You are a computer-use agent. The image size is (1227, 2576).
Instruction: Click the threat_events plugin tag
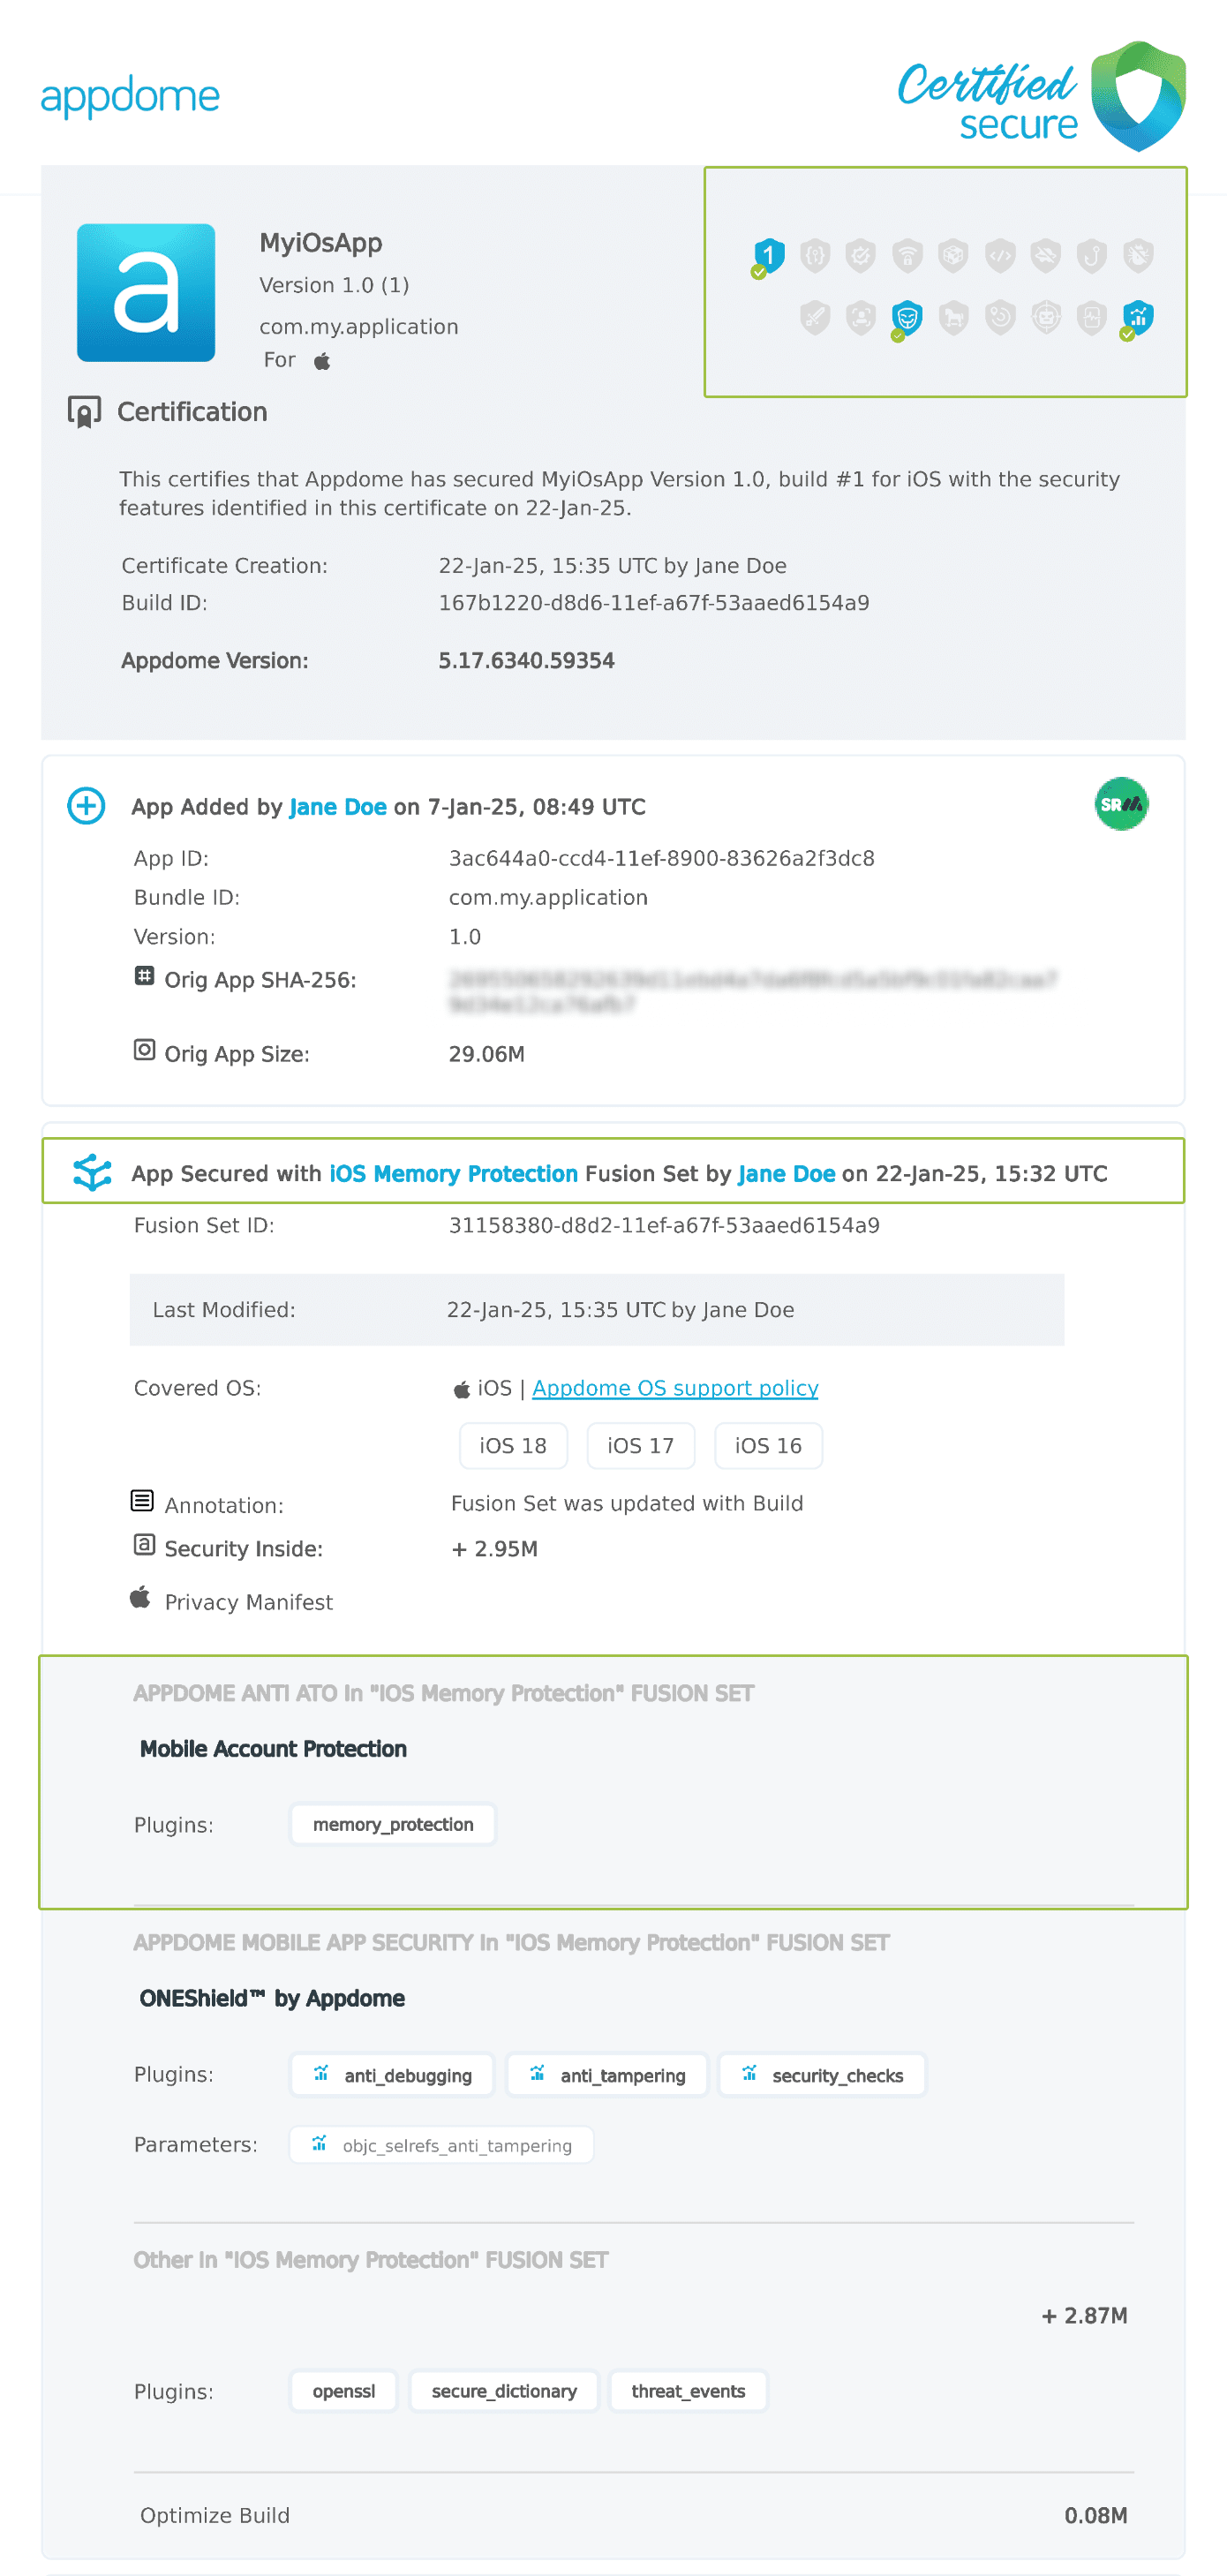pyautogui.click(x=687, y=2391)
